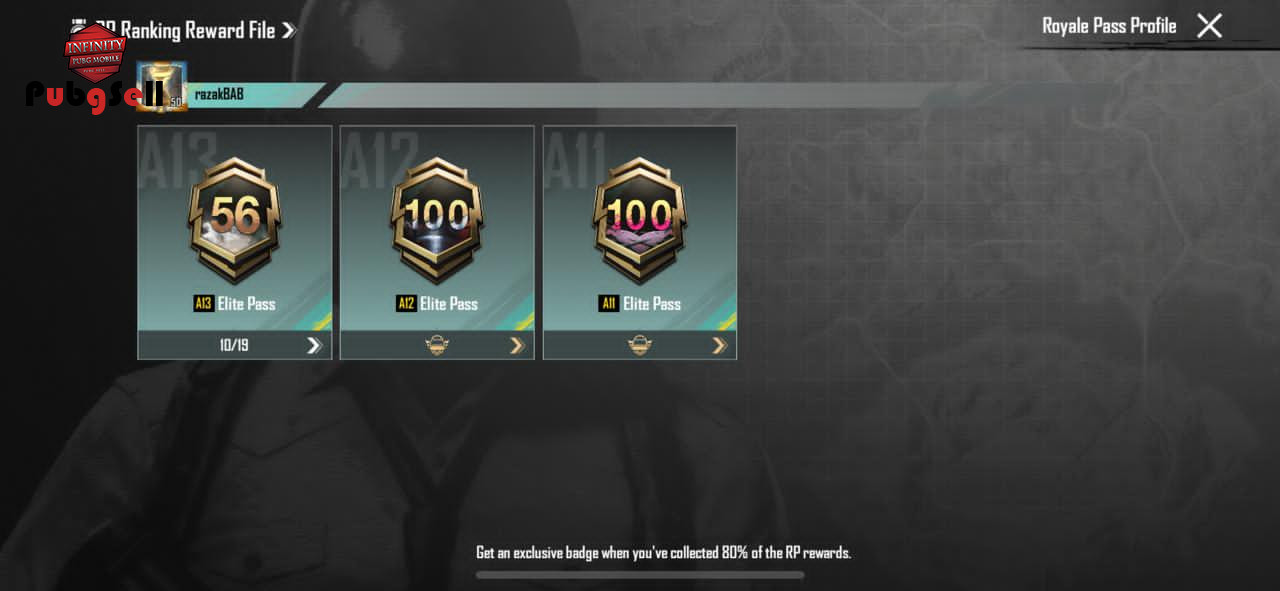1280x591 pixels.
Task: Click the arrow next to RP Ranking Reward File
Action: [x=288, y=31]
